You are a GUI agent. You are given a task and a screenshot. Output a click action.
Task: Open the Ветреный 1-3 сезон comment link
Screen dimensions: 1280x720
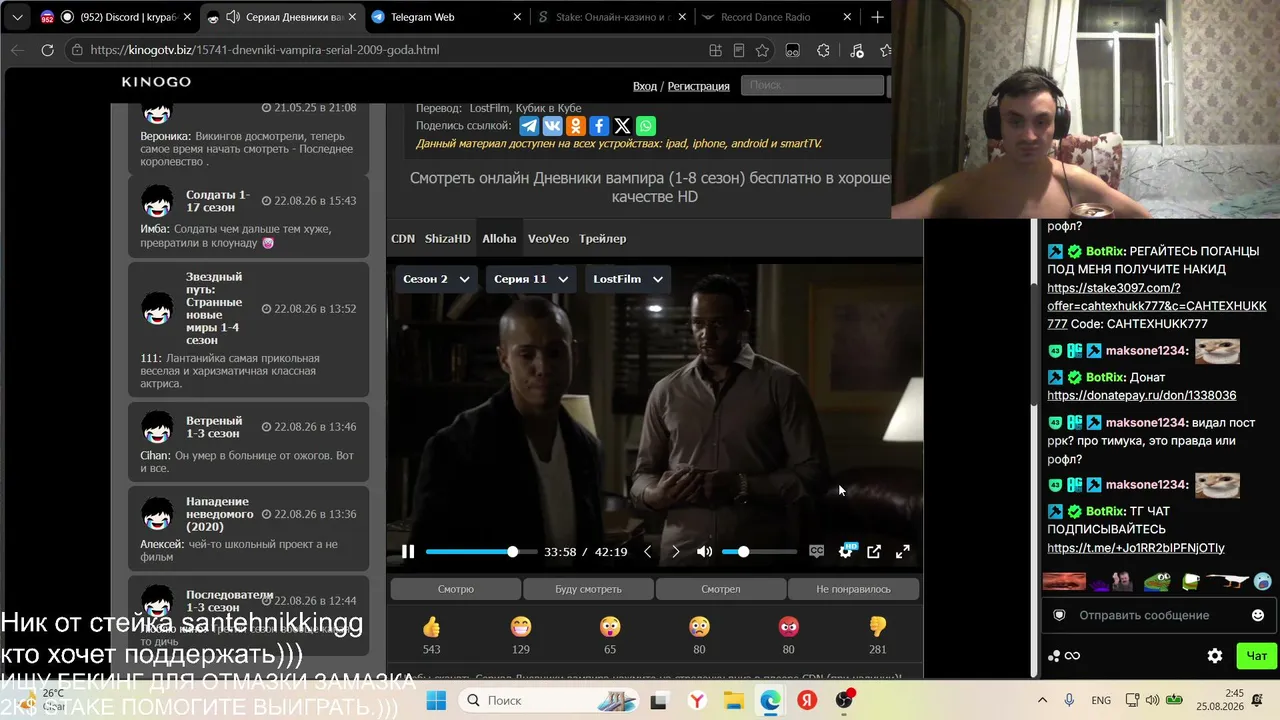coord(214,427)
